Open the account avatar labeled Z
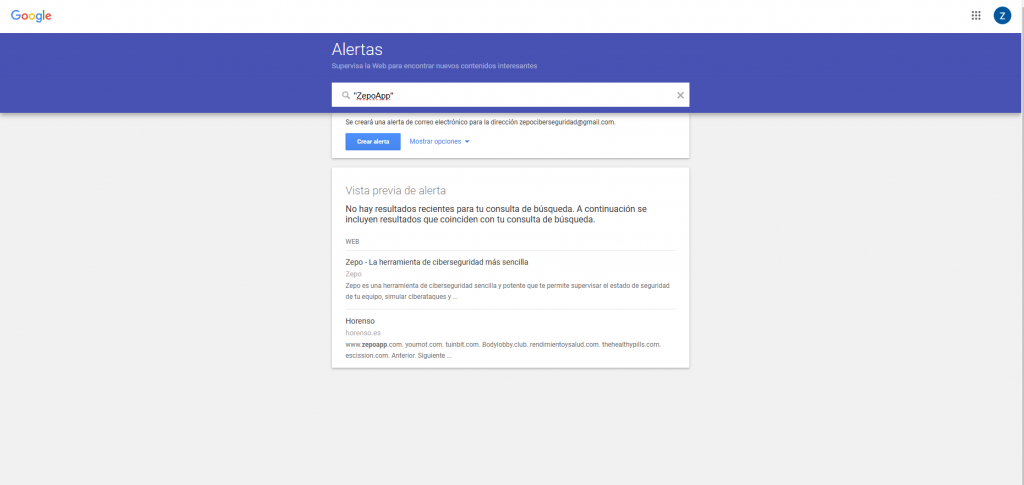 tap(1002, 15)
